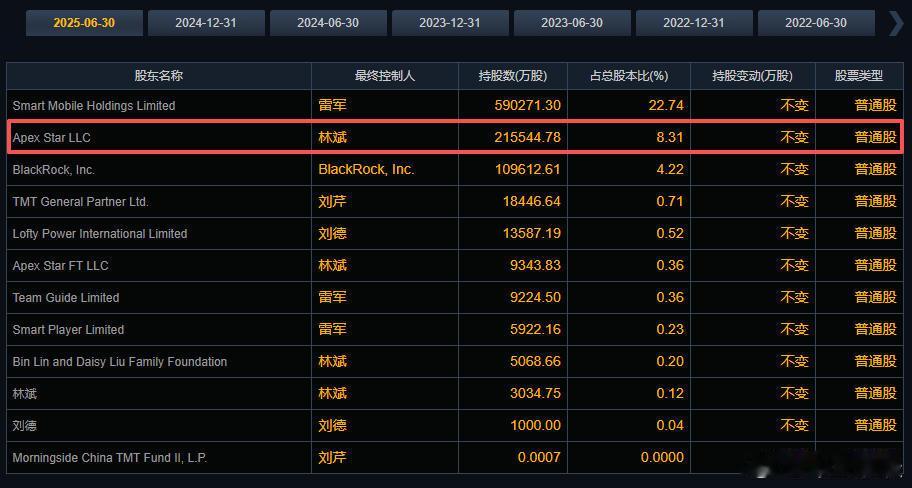Click 不变 in the BlackRock, Inc. row

click(x=795, y=169)
